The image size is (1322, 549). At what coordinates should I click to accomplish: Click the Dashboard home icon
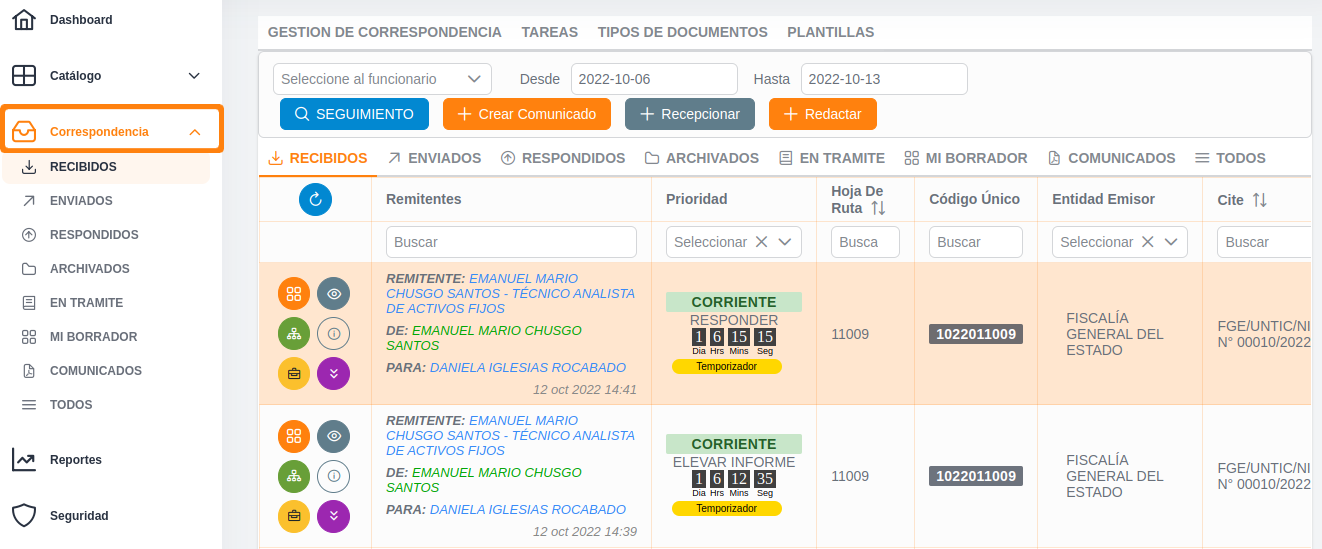click(x=24, y=19)
